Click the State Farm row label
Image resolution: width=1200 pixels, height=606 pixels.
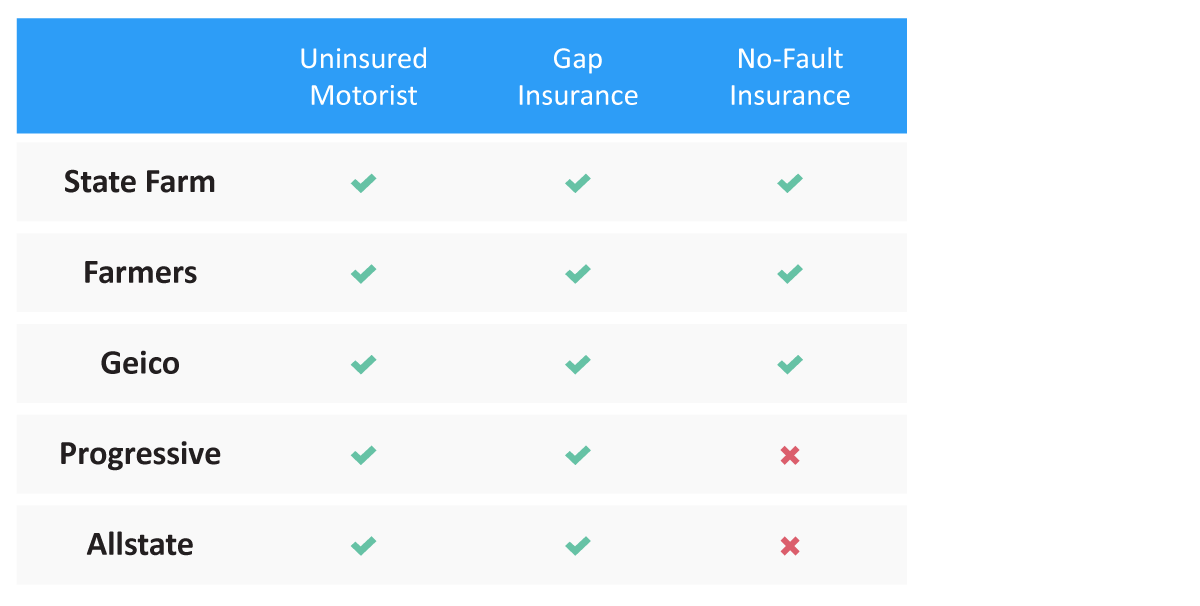pyautogui.click(x=140, y=182)
